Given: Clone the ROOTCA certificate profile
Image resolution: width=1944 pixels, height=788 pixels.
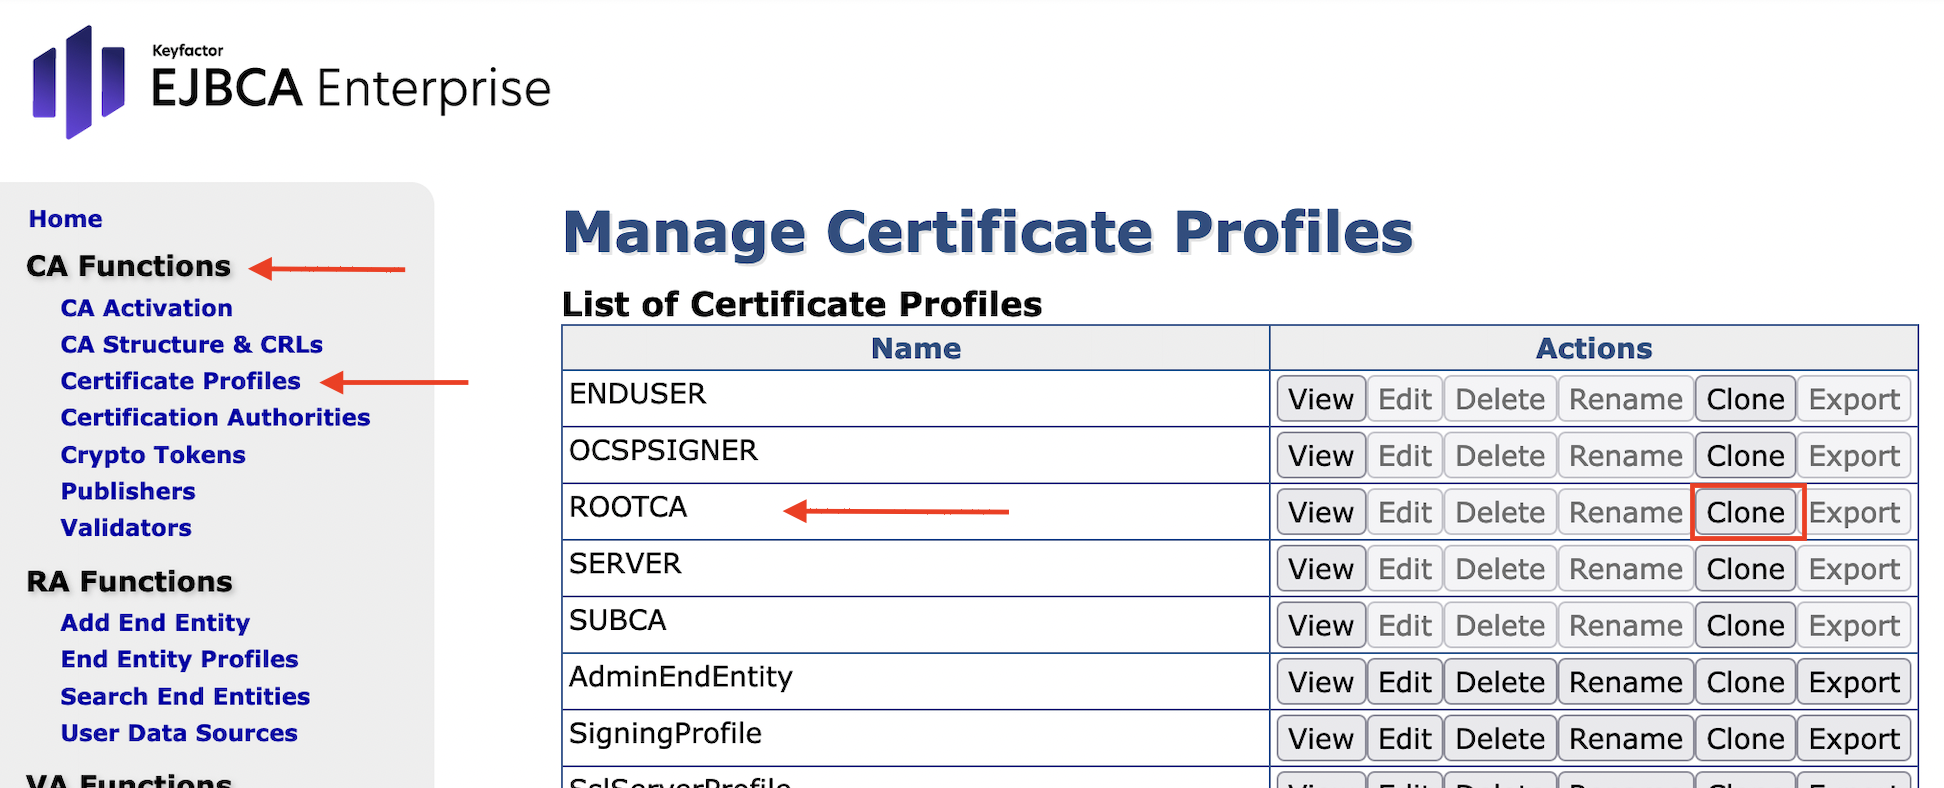Looking at the screenshot, I should point(1745,512).
